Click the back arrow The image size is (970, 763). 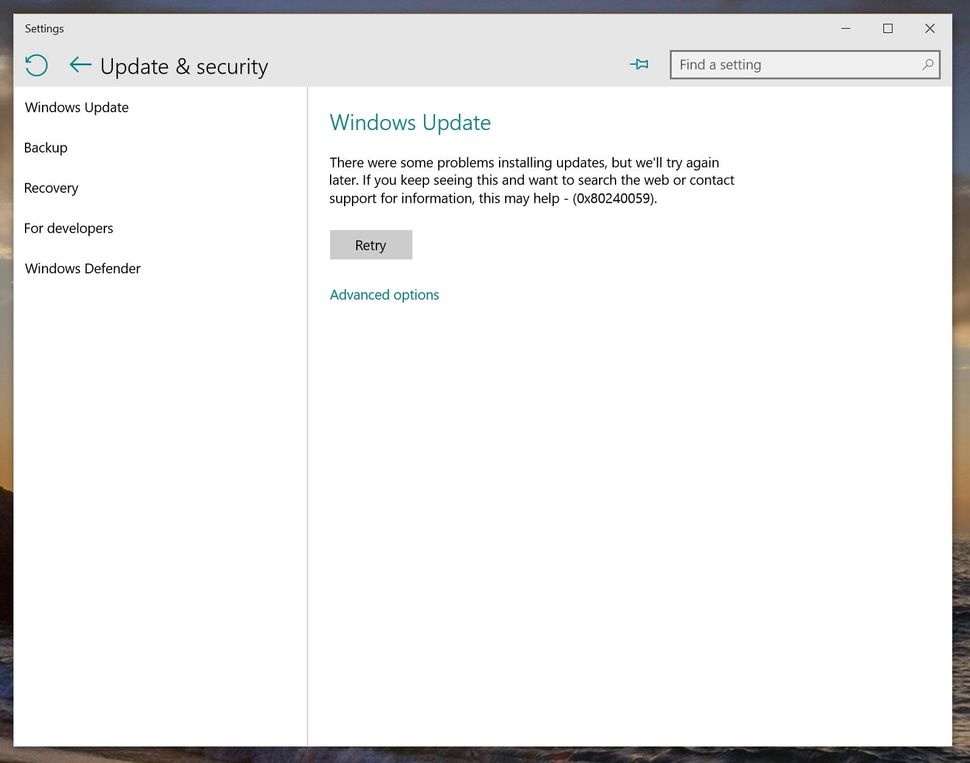(80, 65)
